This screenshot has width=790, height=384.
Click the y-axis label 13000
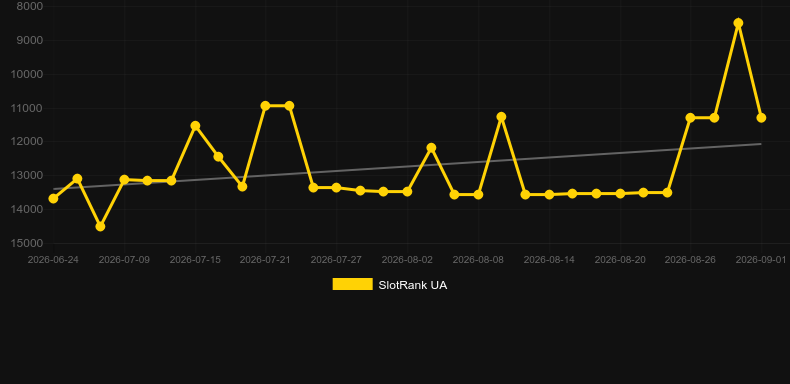tap(27, 175)
